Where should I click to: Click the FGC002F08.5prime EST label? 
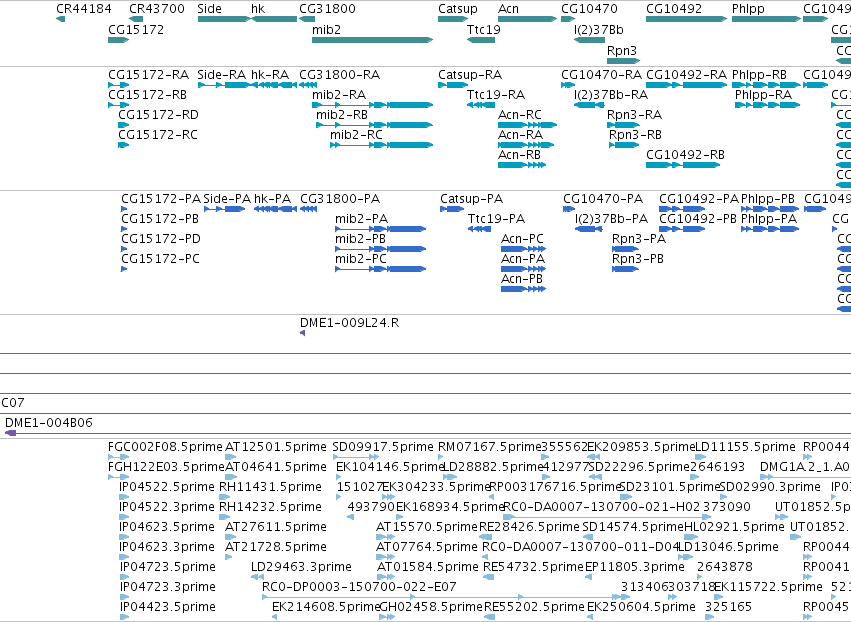166,447
